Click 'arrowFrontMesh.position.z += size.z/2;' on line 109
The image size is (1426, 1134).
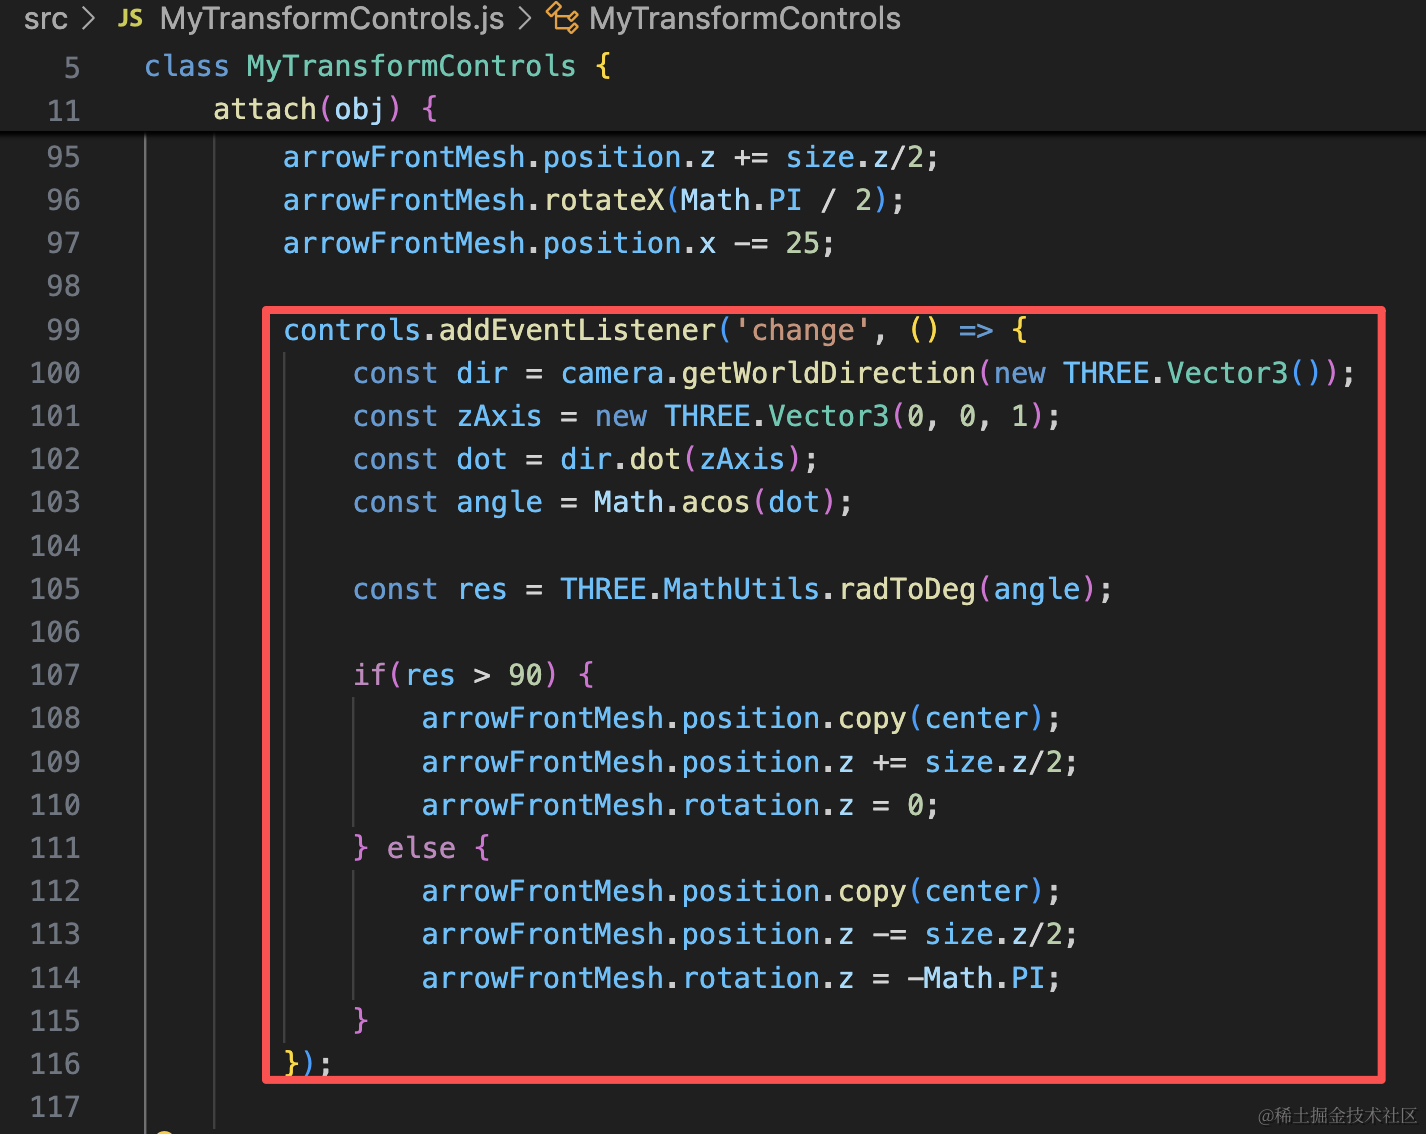[749, 762]
